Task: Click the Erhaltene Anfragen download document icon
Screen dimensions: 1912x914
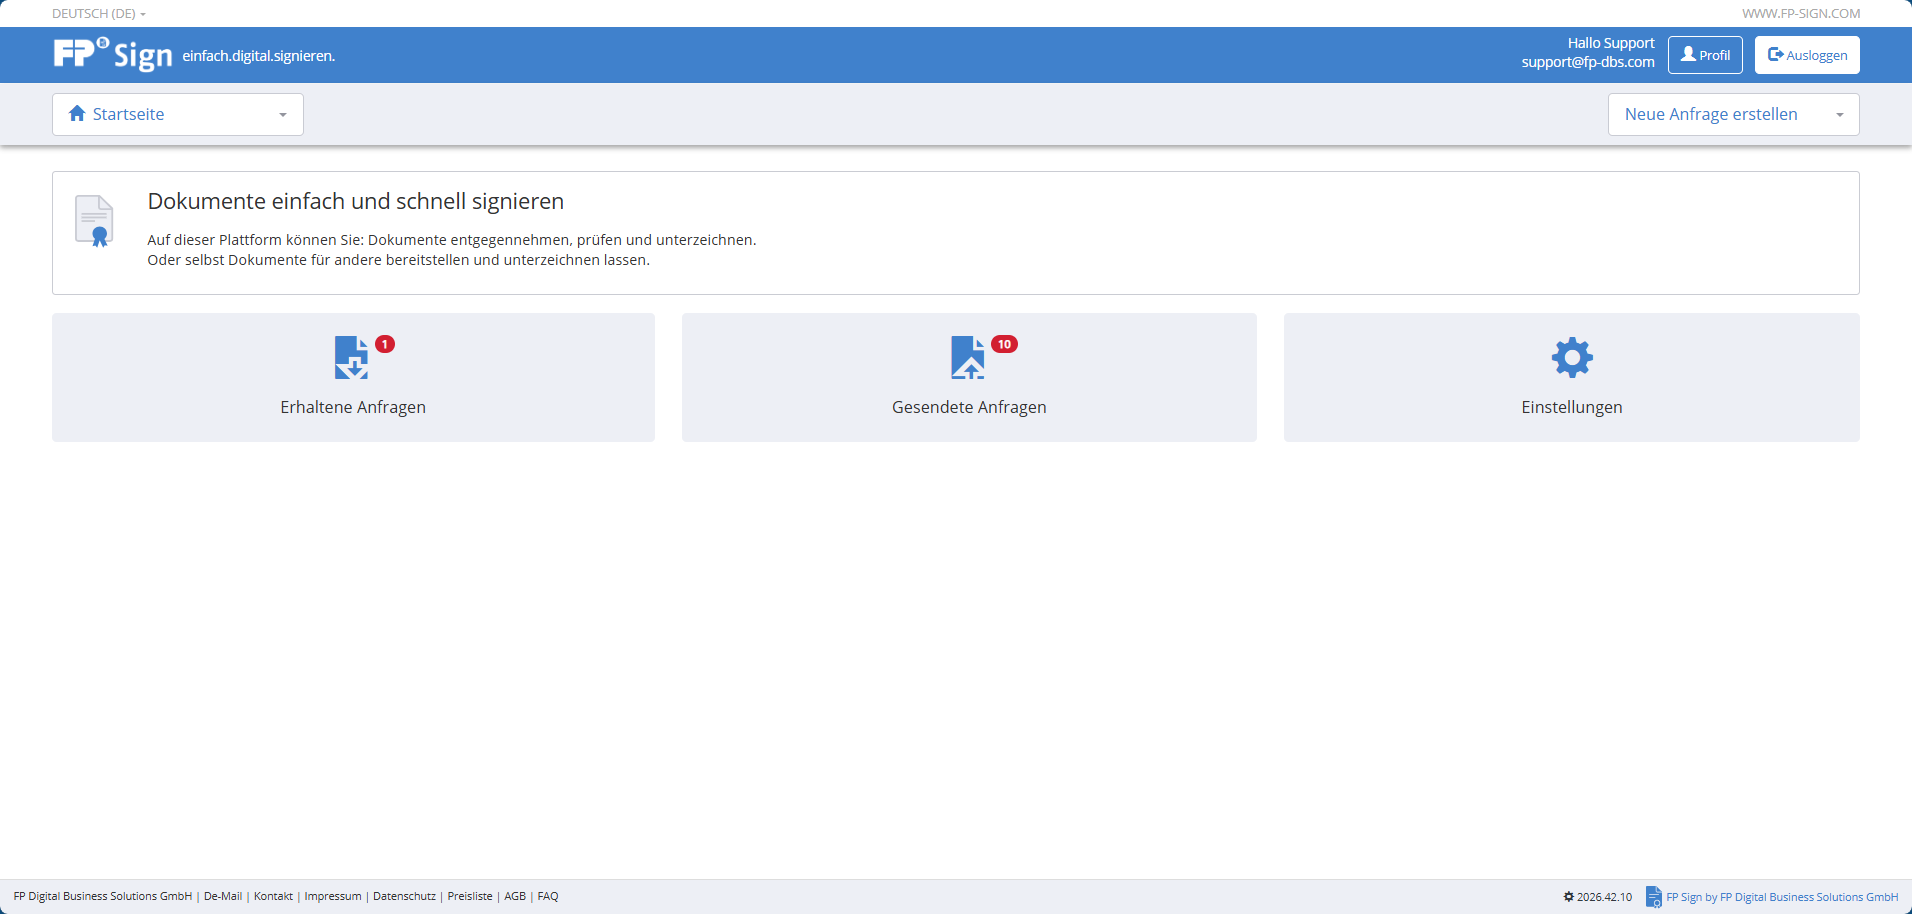Action: click(351, 358)
